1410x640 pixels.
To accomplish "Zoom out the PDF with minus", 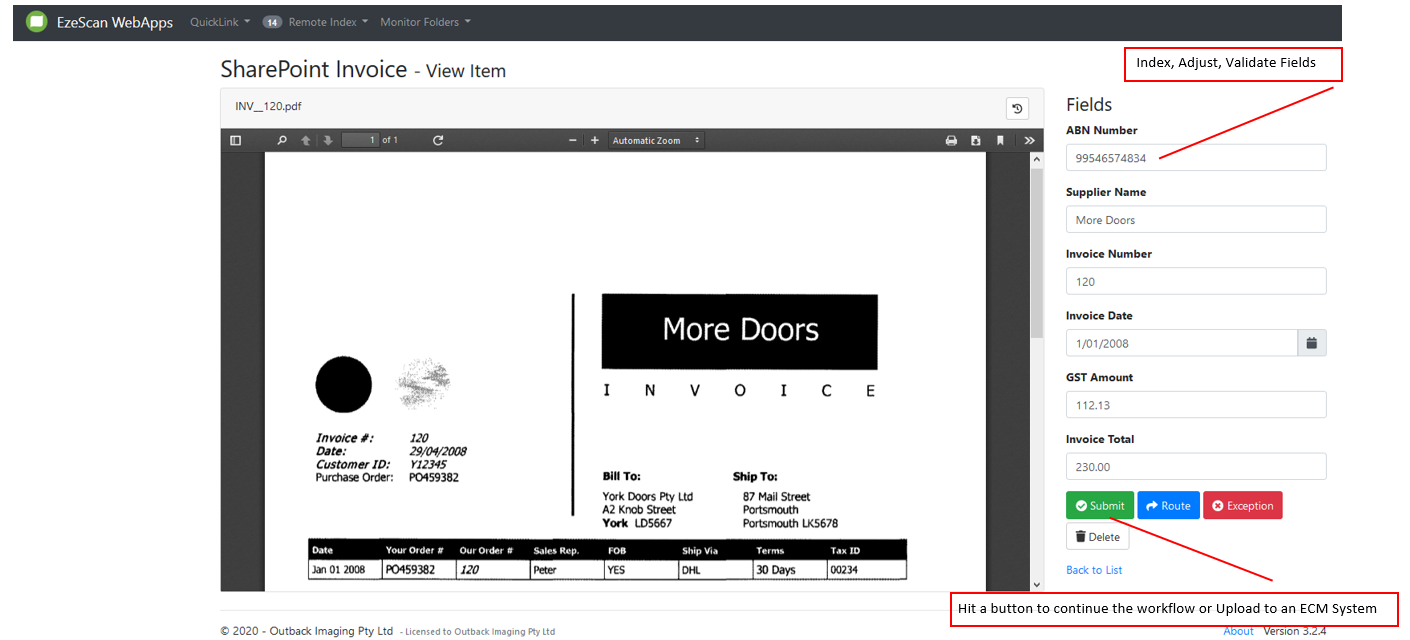I will (573, 141).
